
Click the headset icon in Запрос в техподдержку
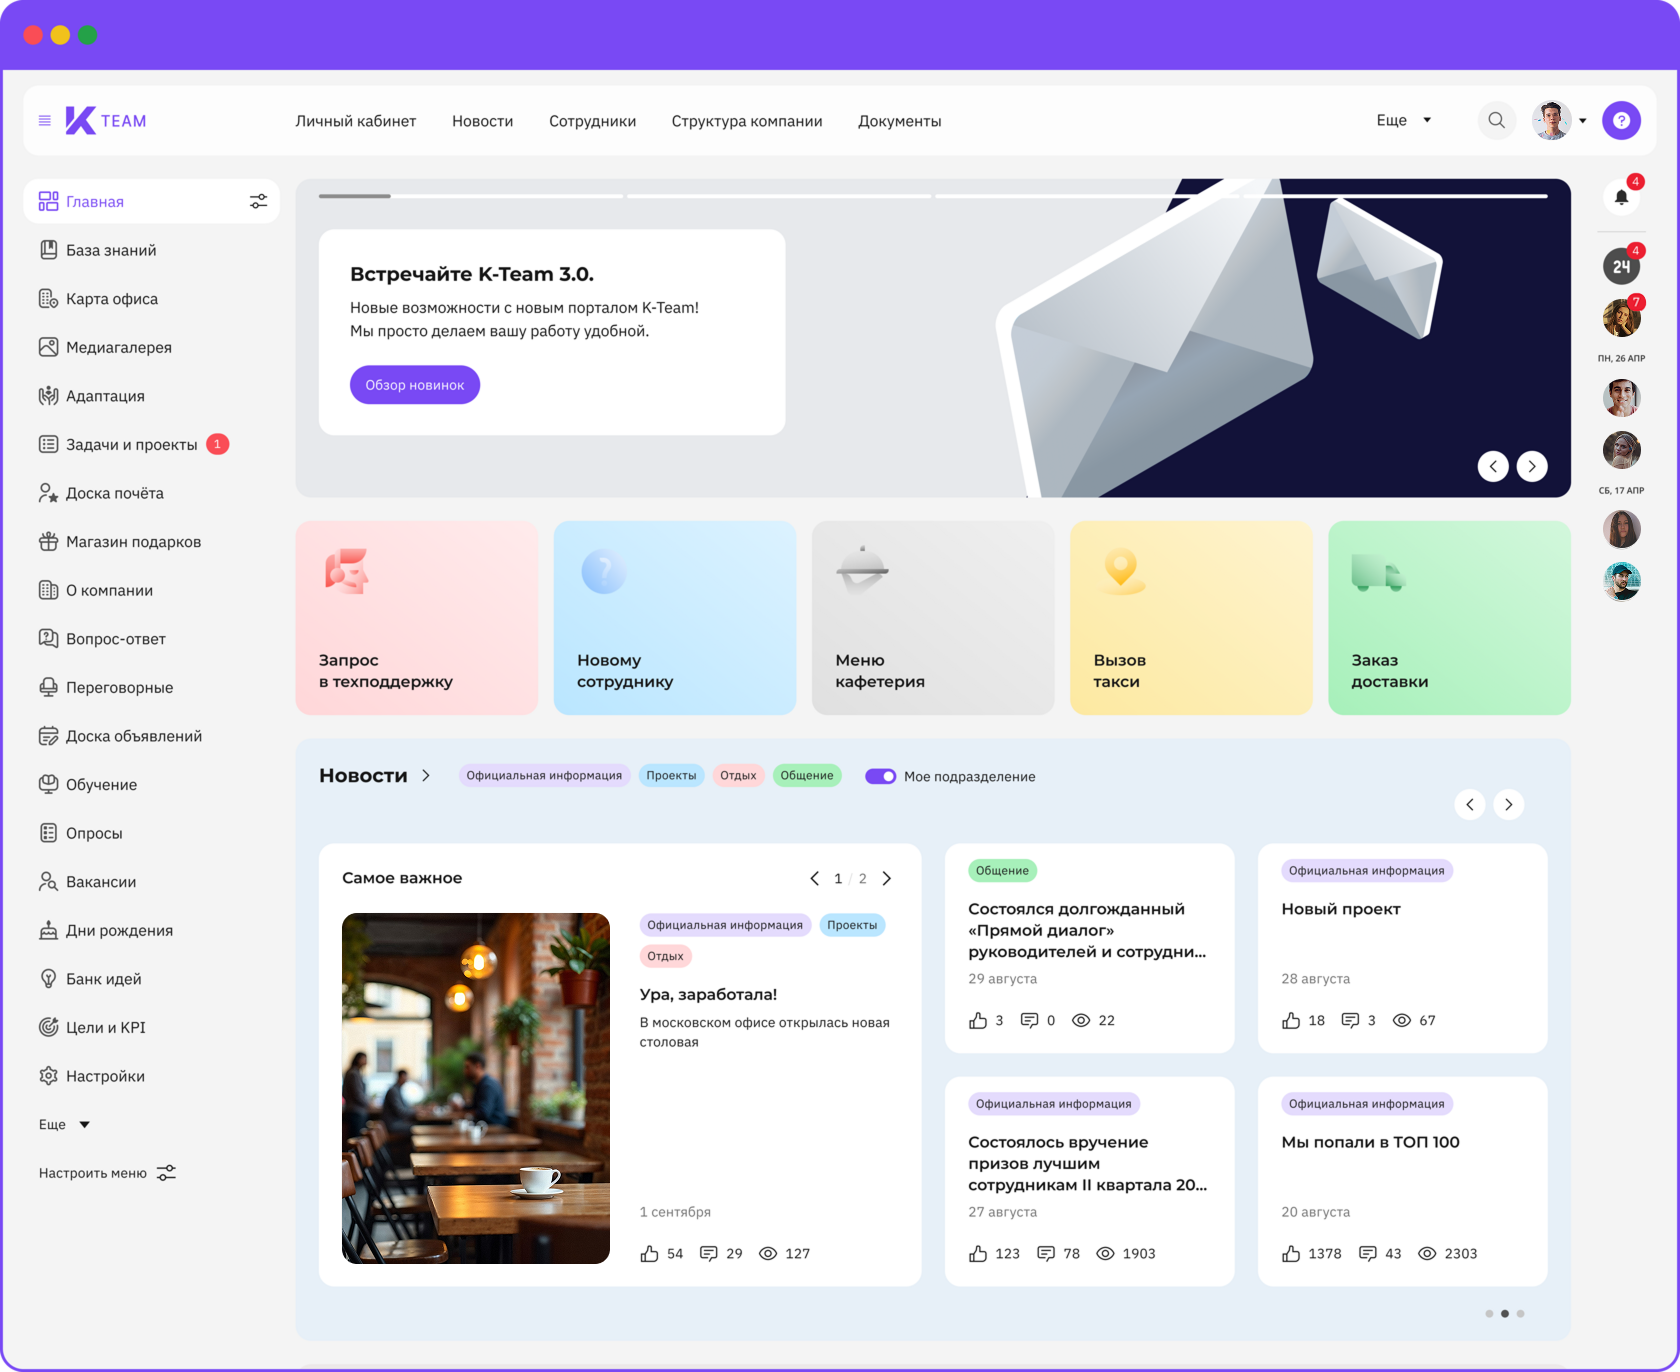click(347, 571)
